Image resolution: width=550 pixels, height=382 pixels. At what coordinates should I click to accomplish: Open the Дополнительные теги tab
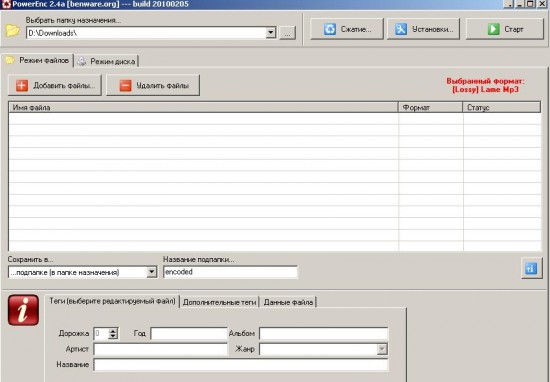pyautogui.click(x=219, y=302)
